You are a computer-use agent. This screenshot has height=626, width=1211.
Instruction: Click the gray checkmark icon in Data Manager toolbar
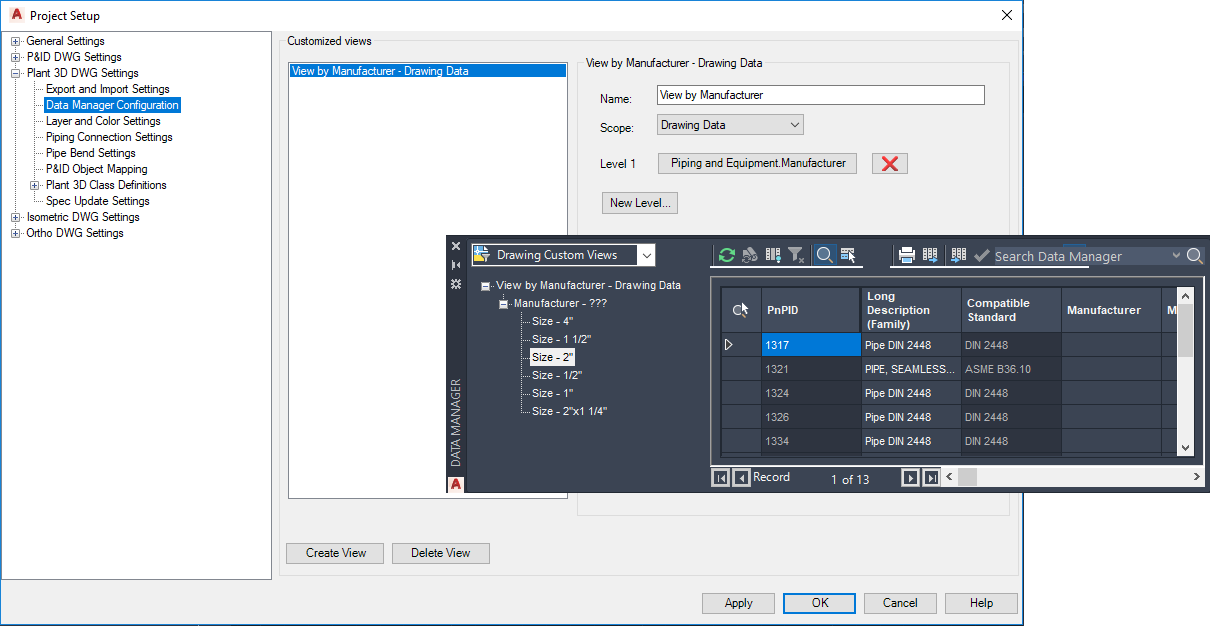click(x=981, y=256)
